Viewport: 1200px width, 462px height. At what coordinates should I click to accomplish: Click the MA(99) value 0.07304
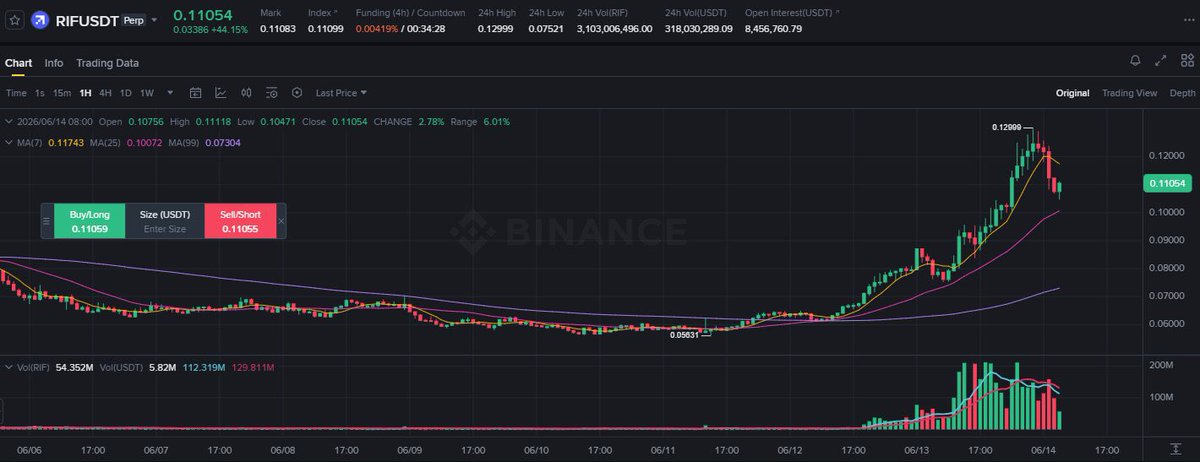click(x=222, y=143)
